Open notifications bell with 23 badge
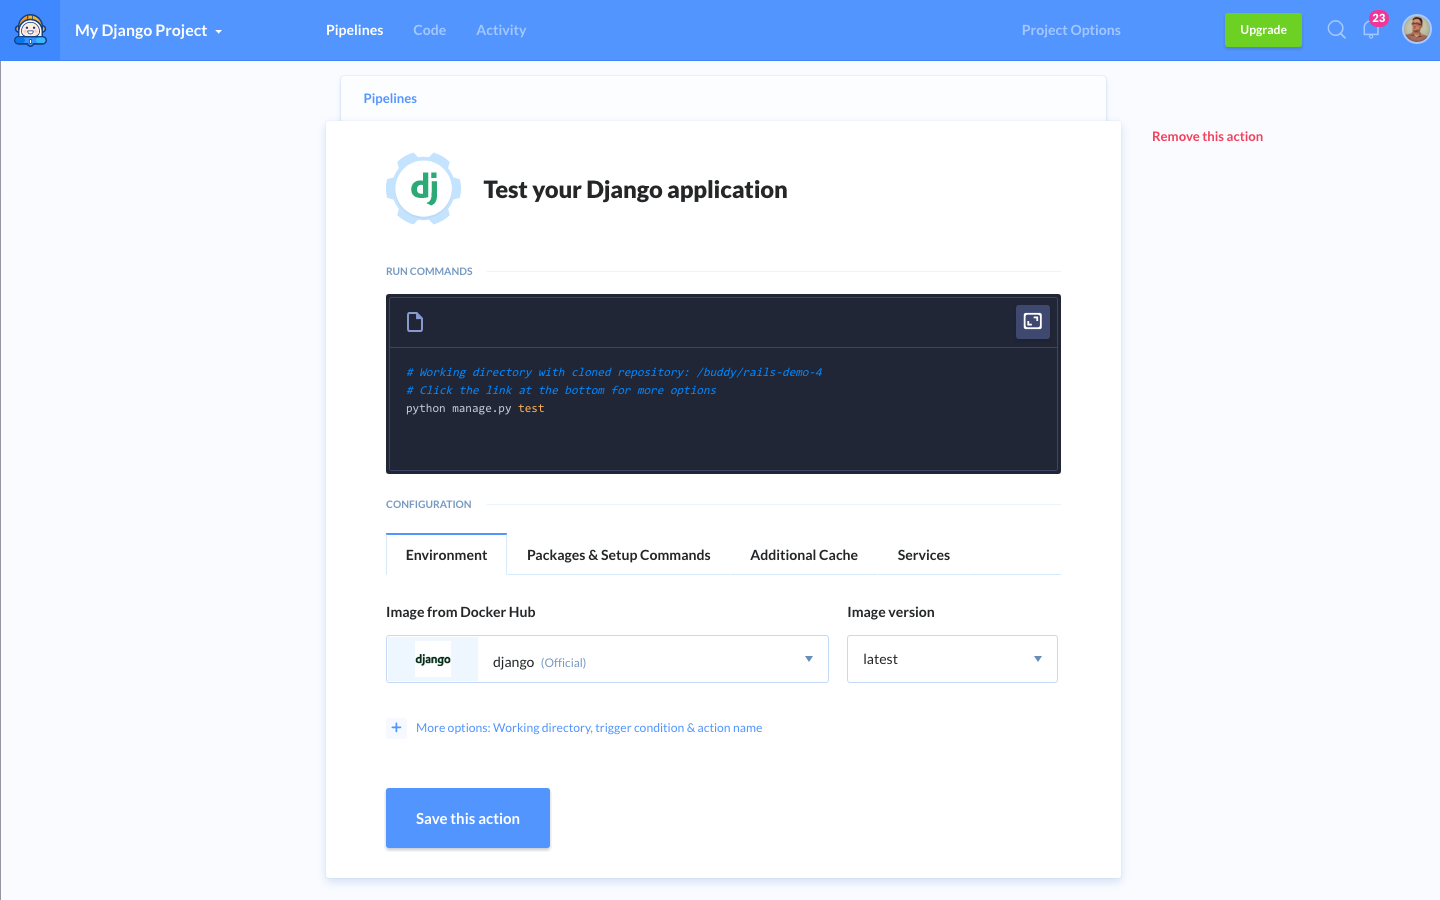This screenshot has height=900, width=1440. tap(1372, 28)
